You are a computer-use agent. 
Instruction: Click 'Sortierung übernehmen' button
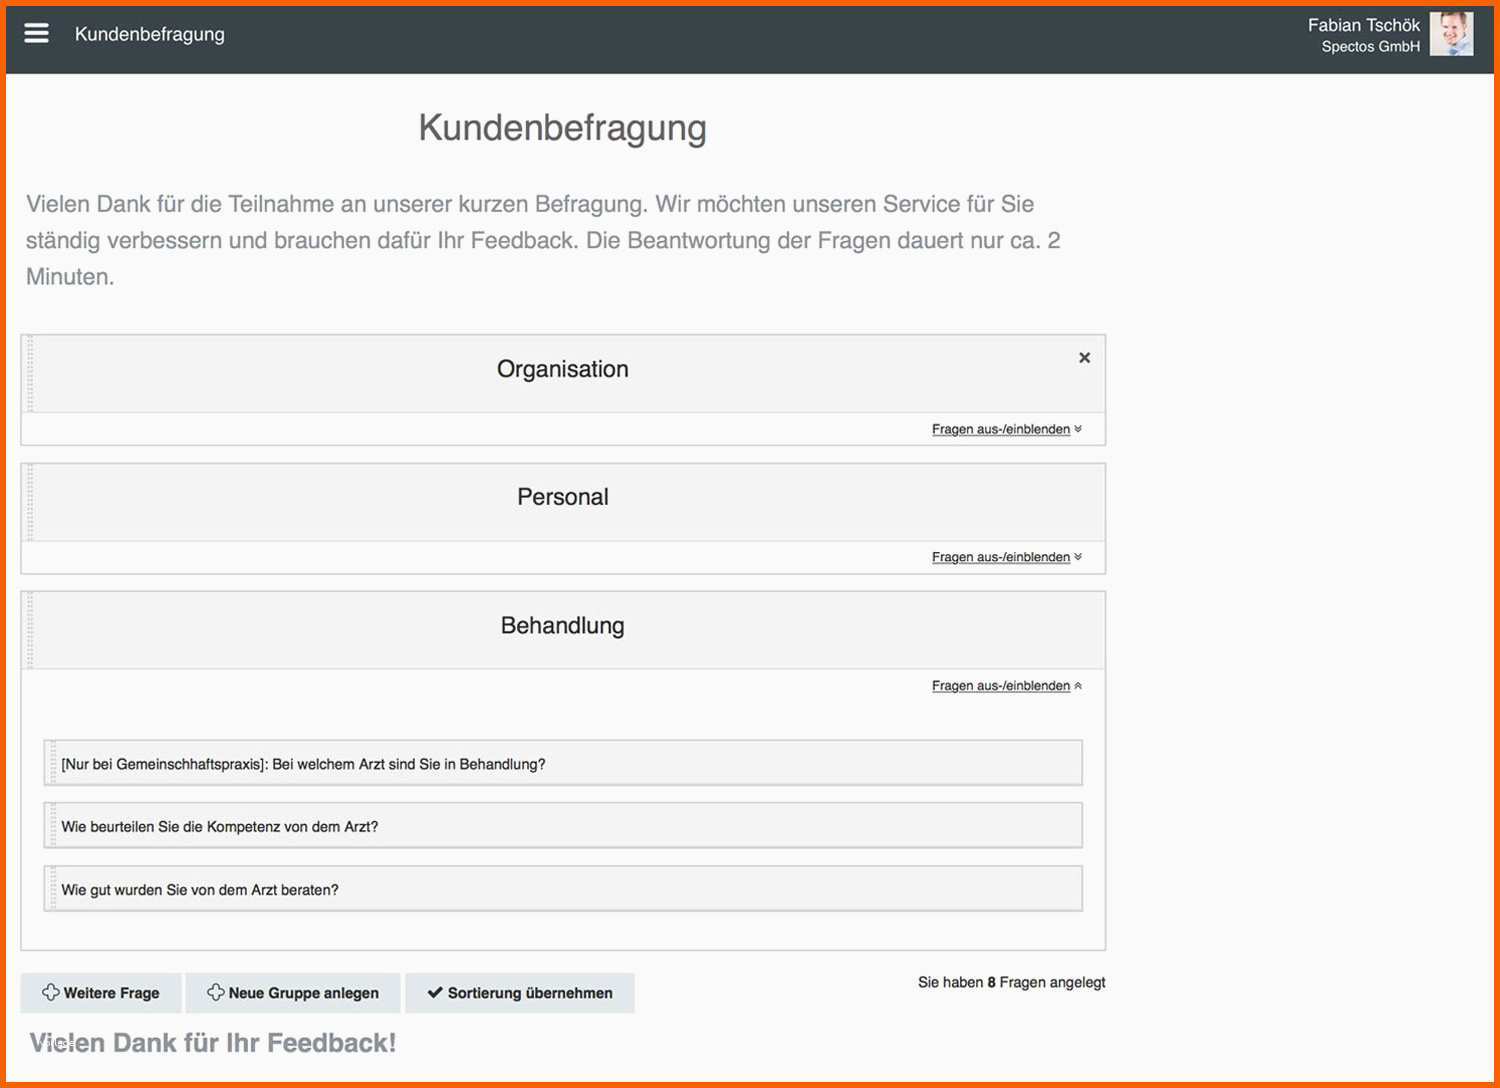point(520,993)
